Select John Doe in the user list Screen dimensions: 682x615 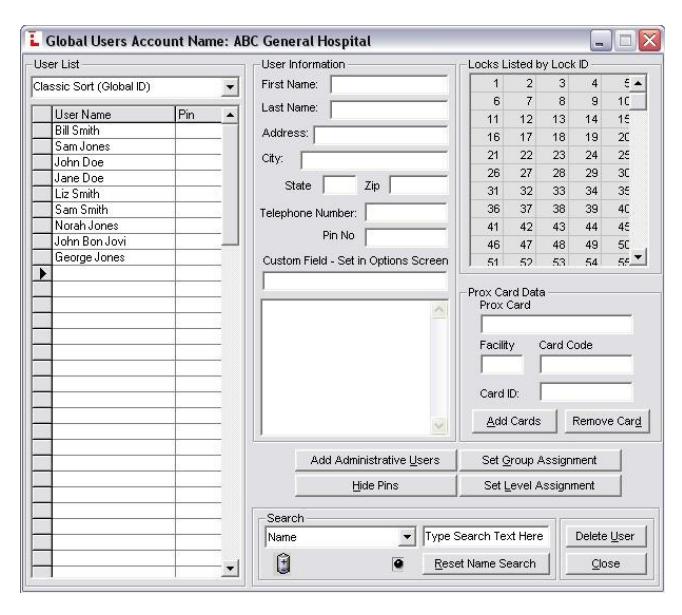(x=114, y=162)
